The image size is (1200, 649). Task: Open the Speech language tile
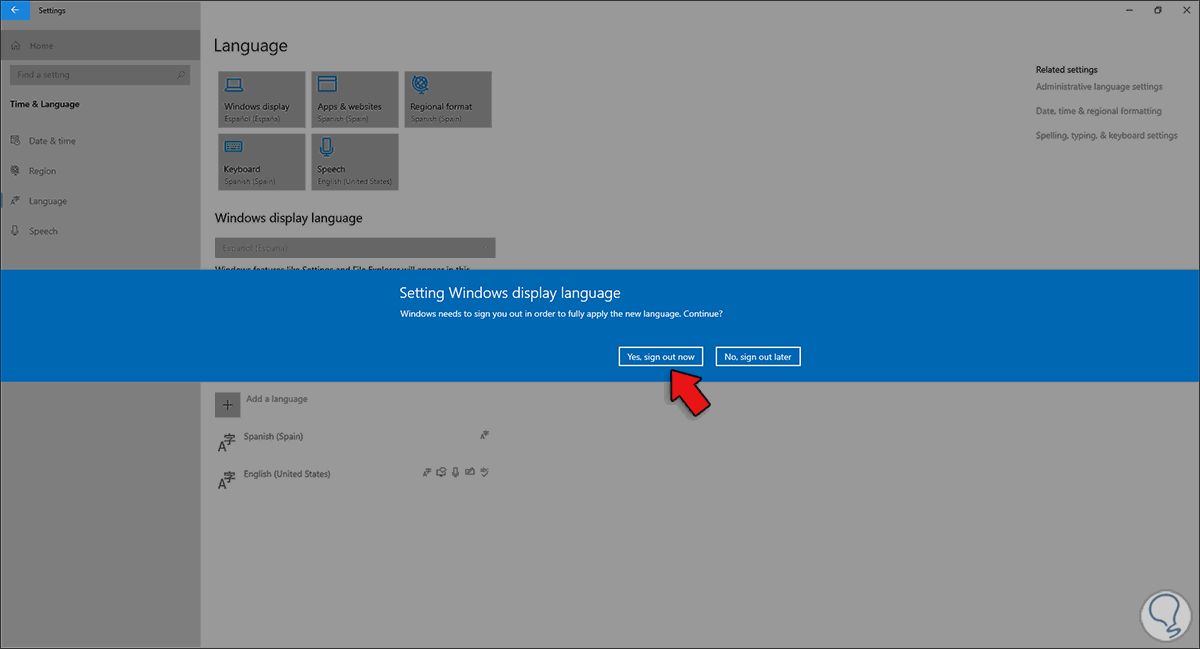[x=354, y=162]
